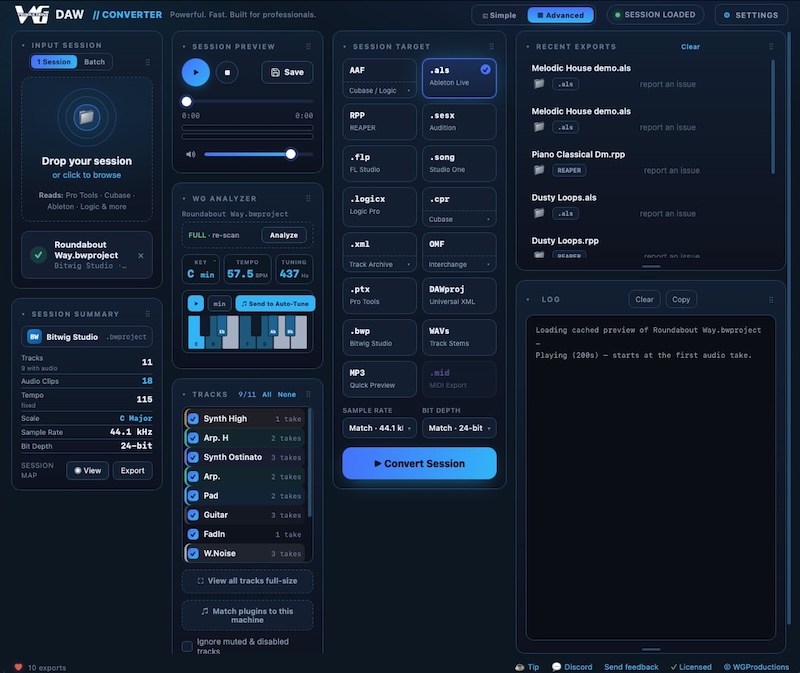Play the key preview in WG Analyzer

pyautogui.click(x=196, y=303)
